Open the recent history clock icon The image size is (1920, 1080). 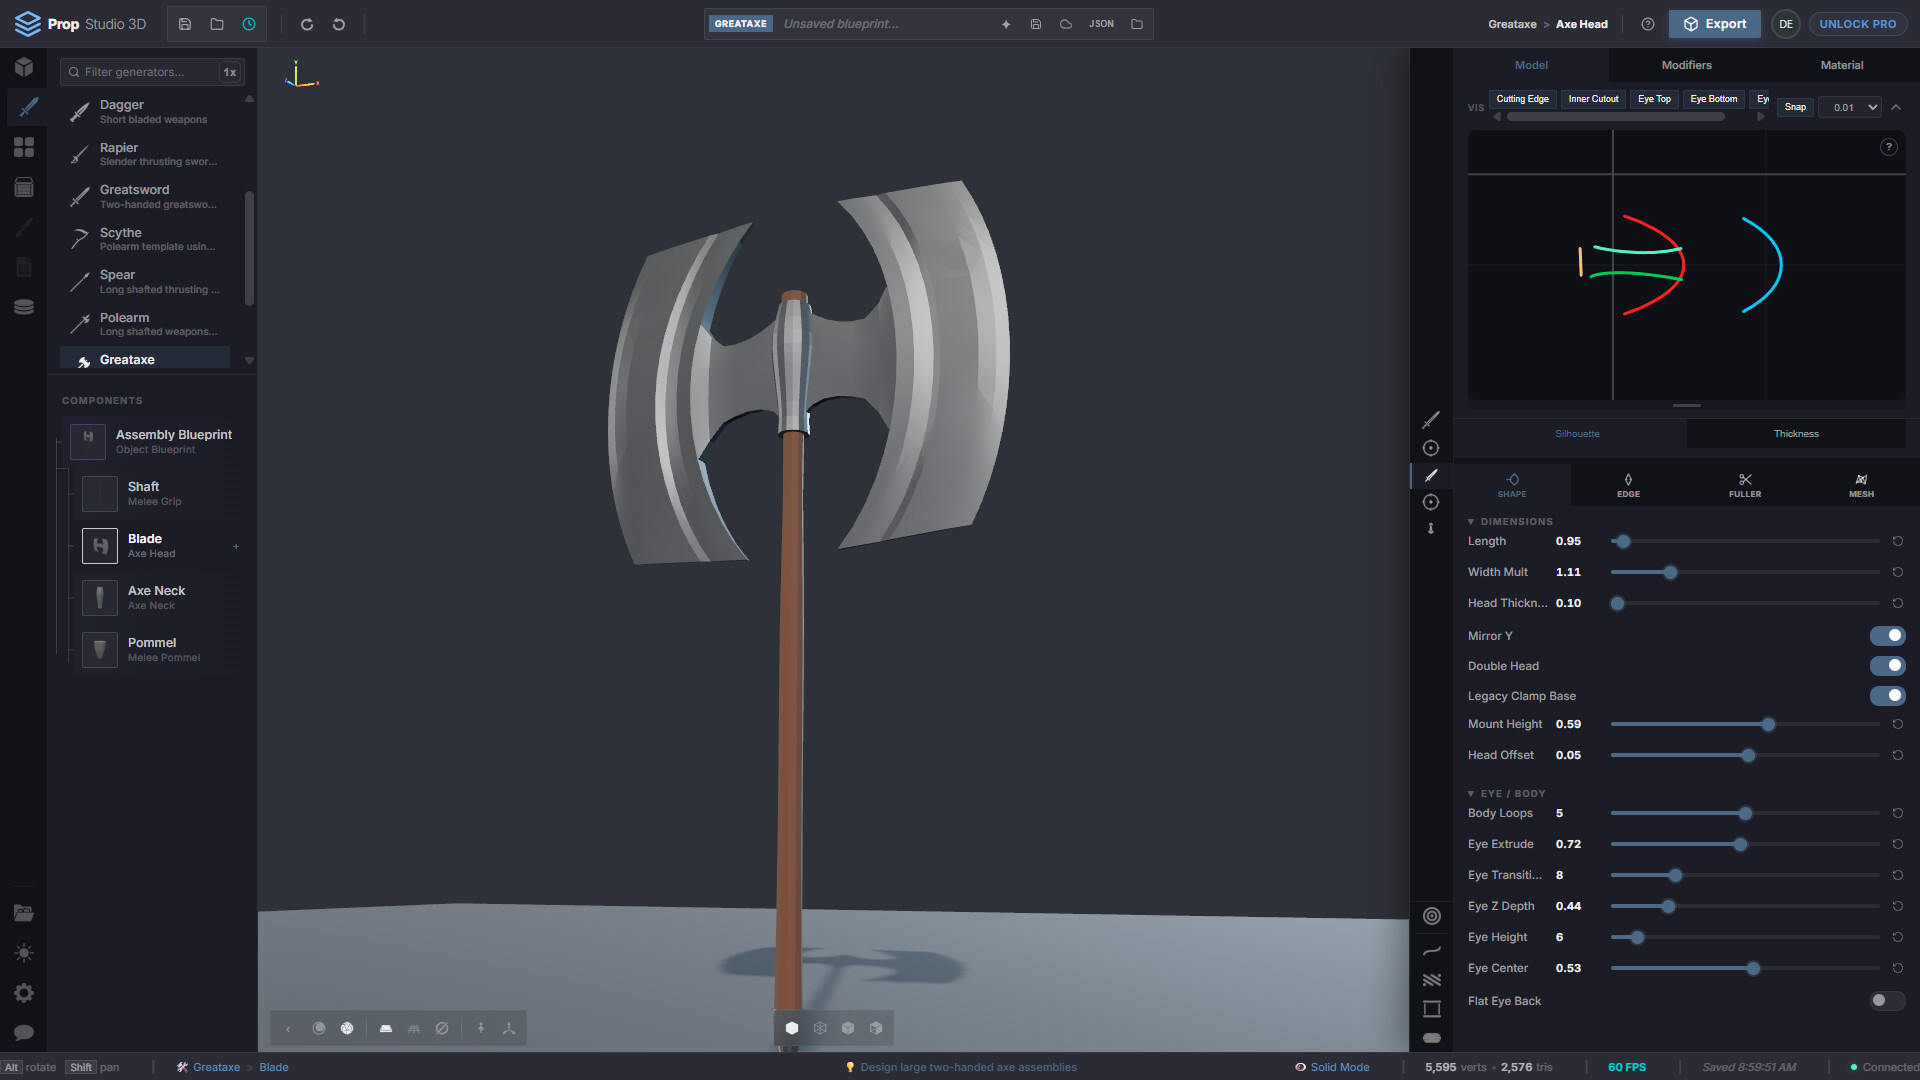coord(249,24)
